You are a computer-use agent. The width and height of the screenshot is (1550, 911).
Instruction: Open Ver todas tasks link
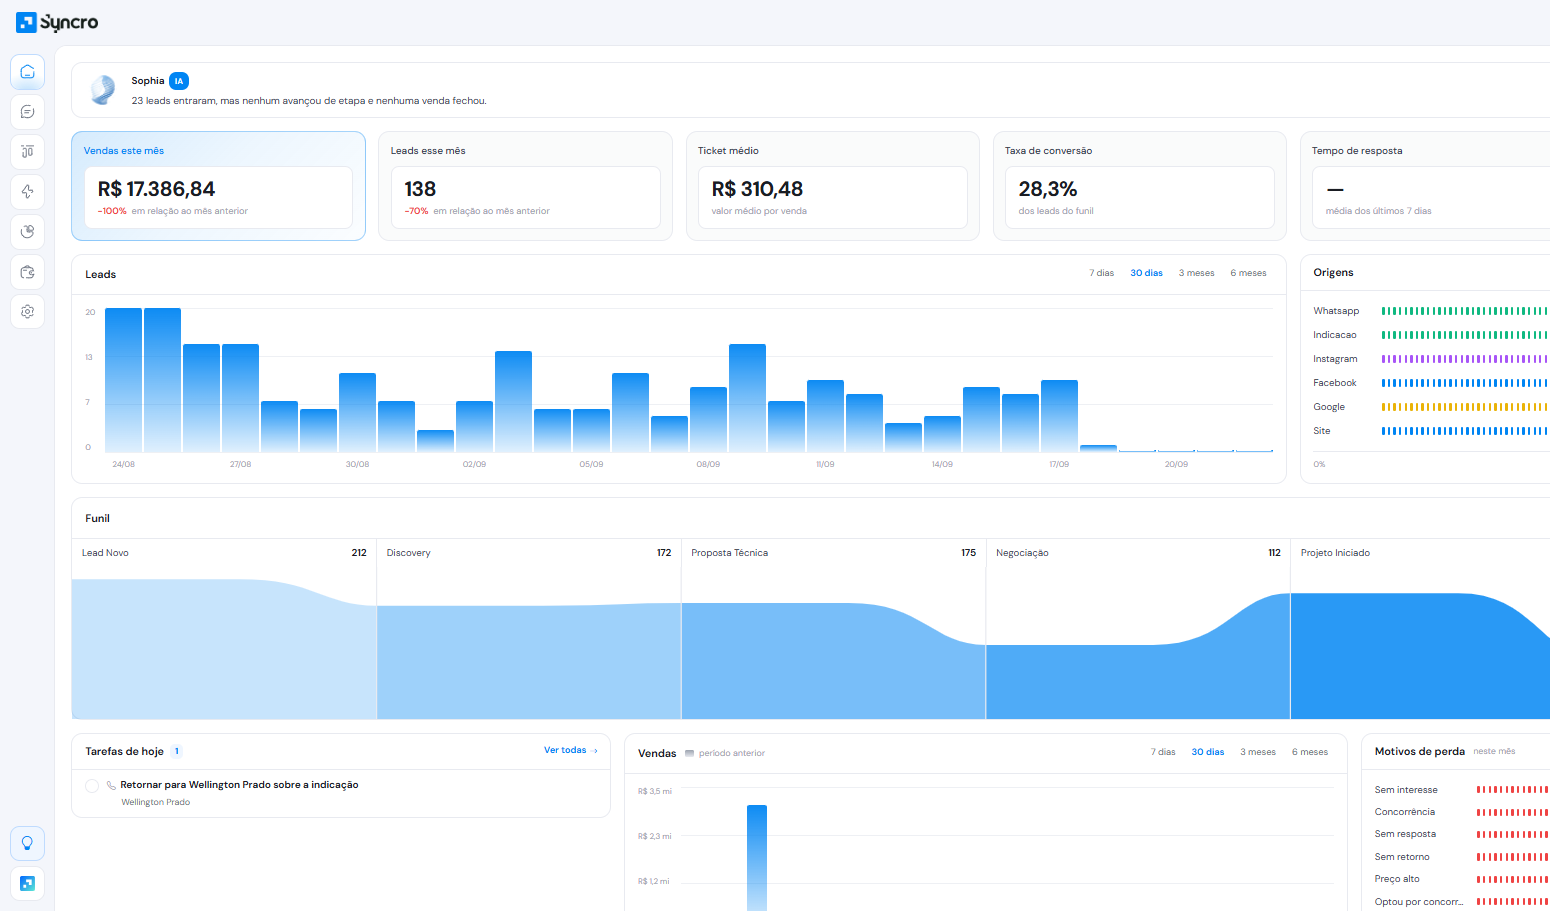(571, 750)
